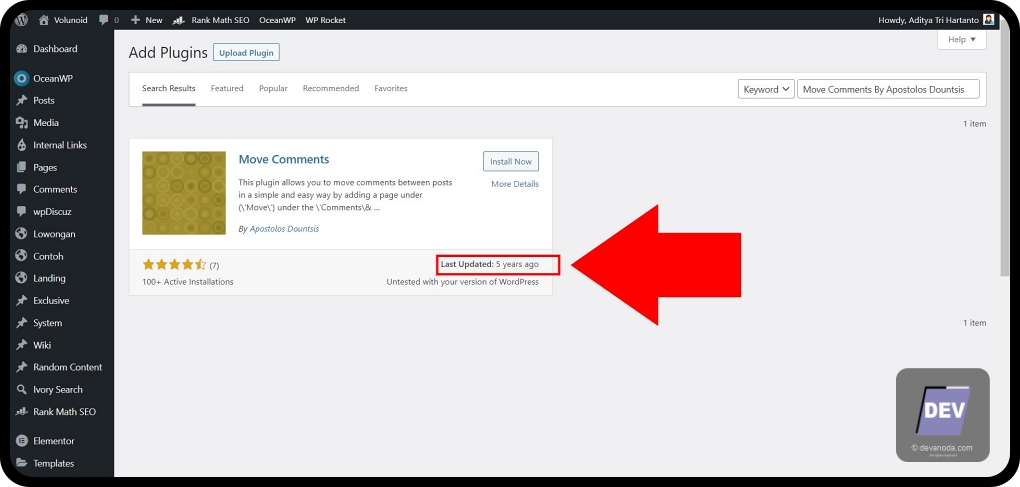Click the Elementor icon in sidebar
The image size is (1020, 487).
click(22, 441)
